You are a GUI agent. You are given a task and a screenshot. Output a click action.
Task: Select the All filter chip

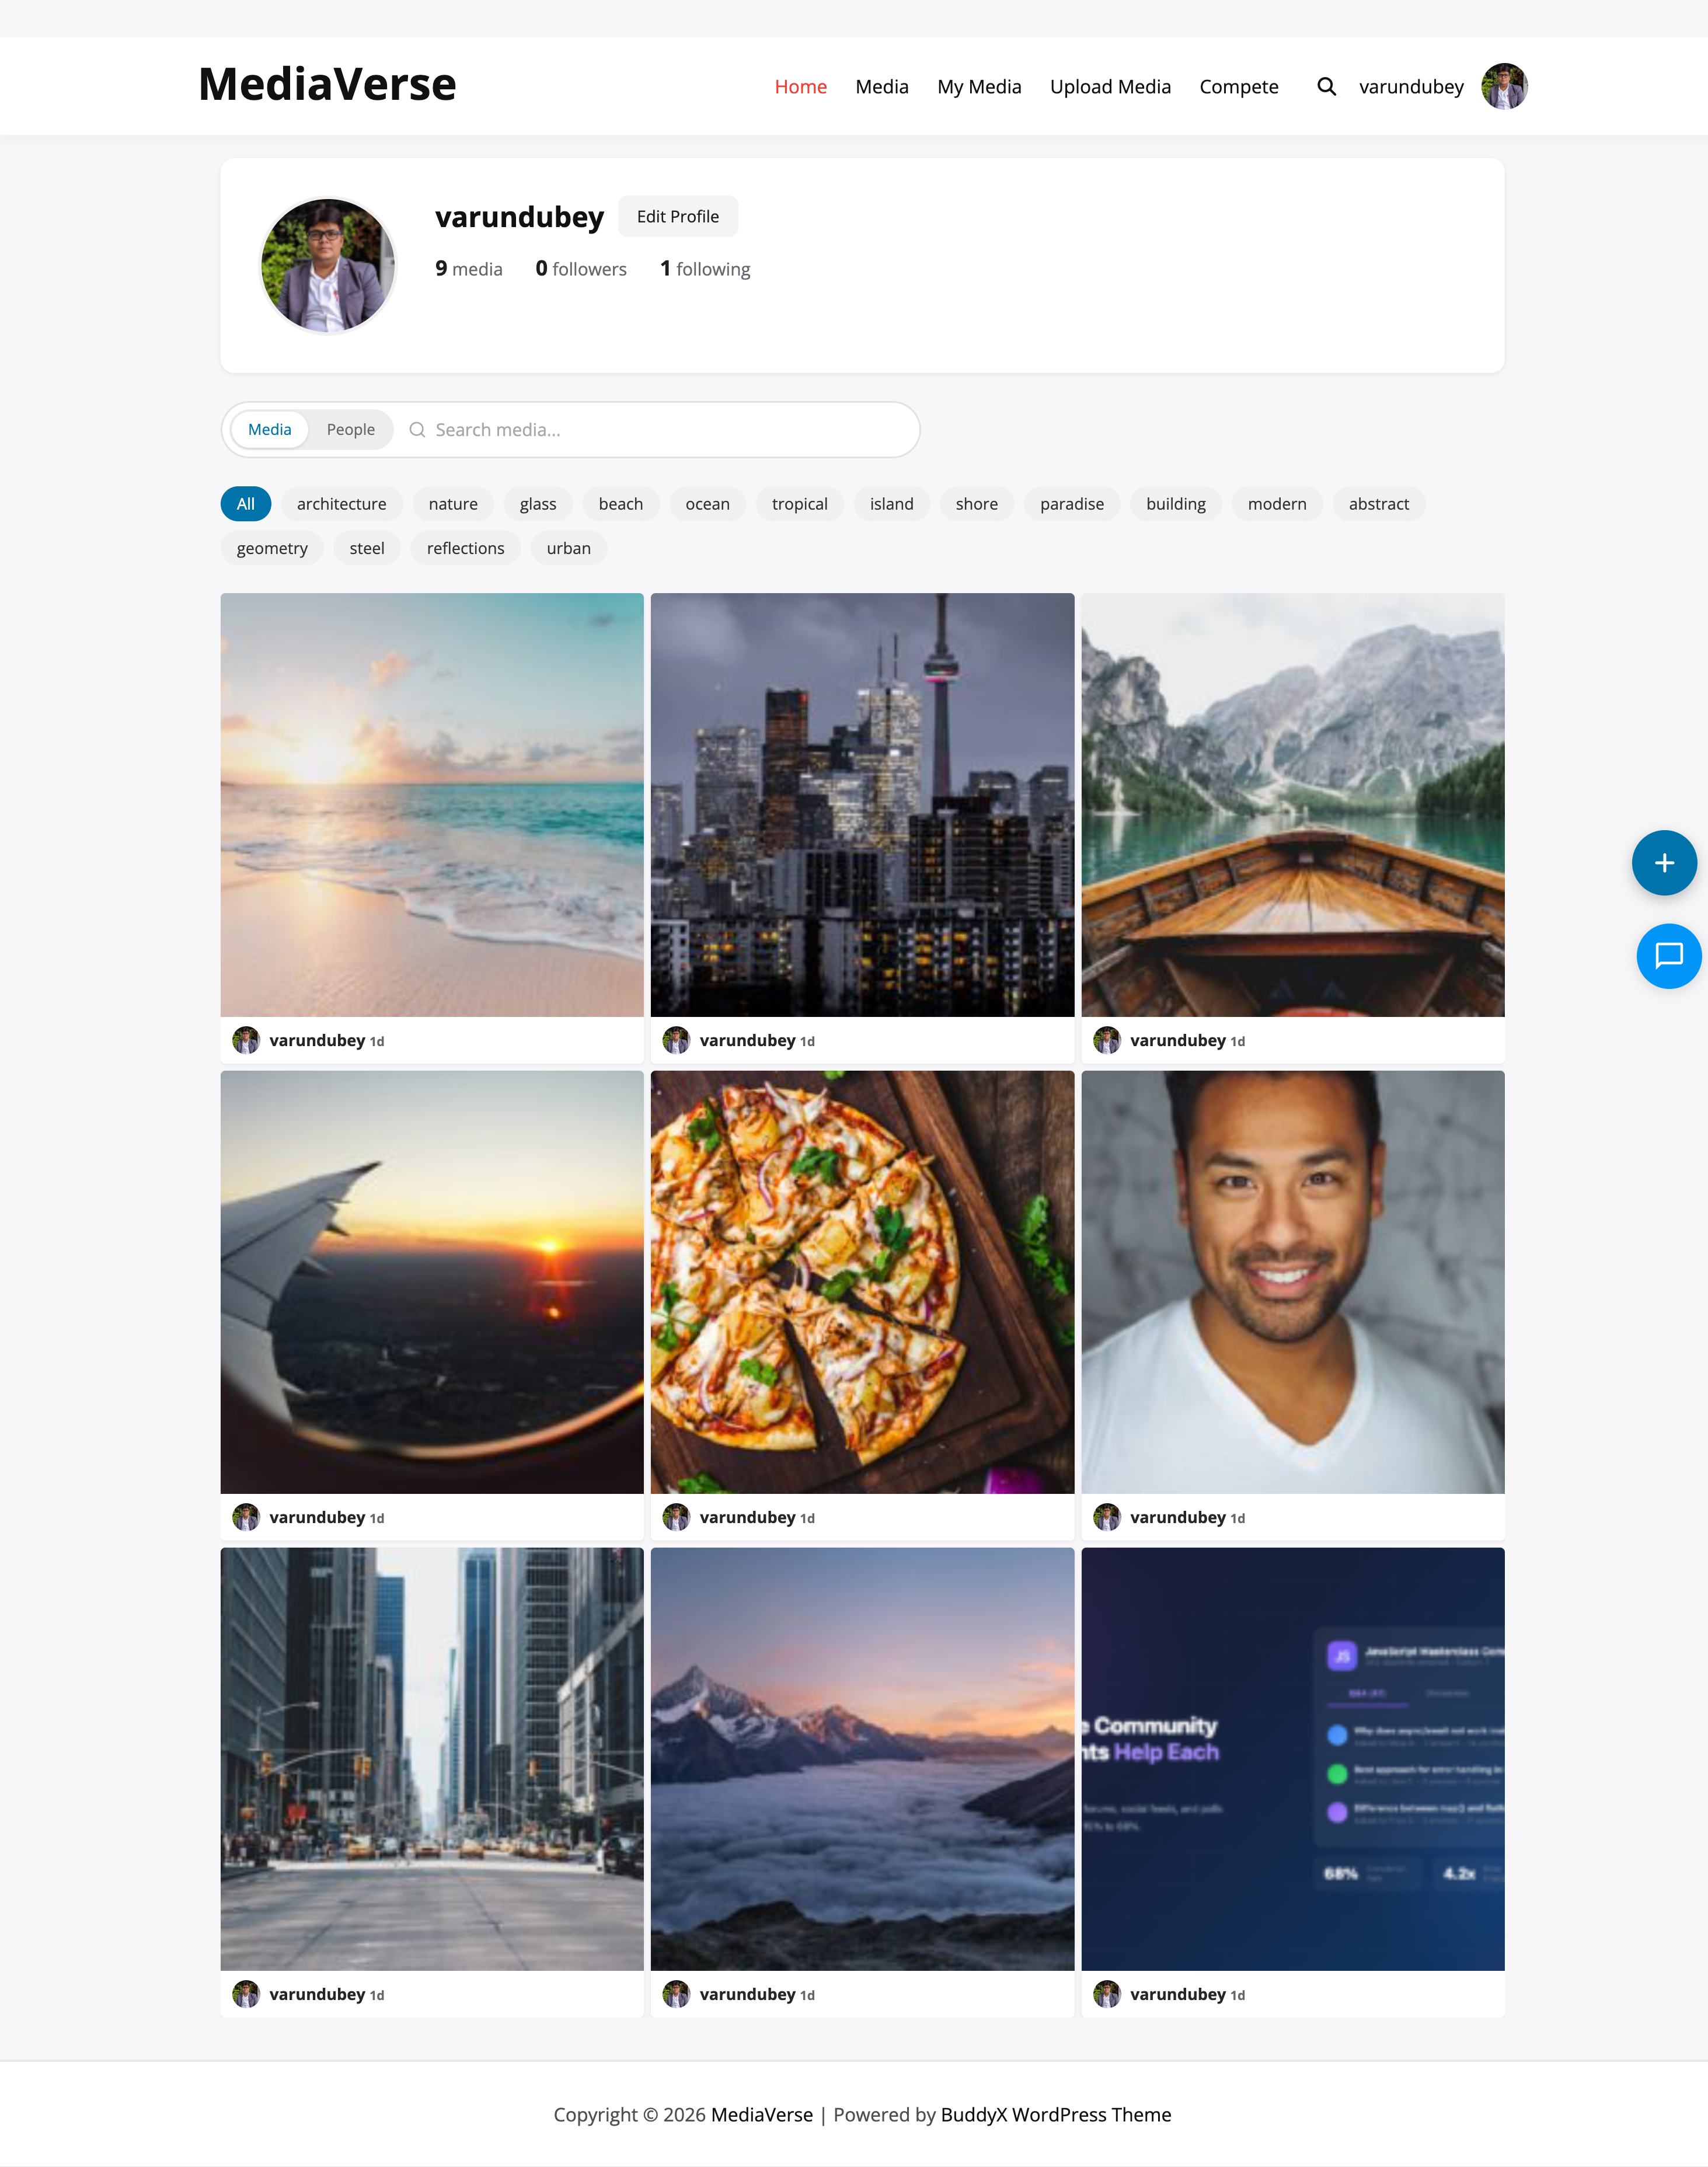pyautogui.click(x=245, y=504)
